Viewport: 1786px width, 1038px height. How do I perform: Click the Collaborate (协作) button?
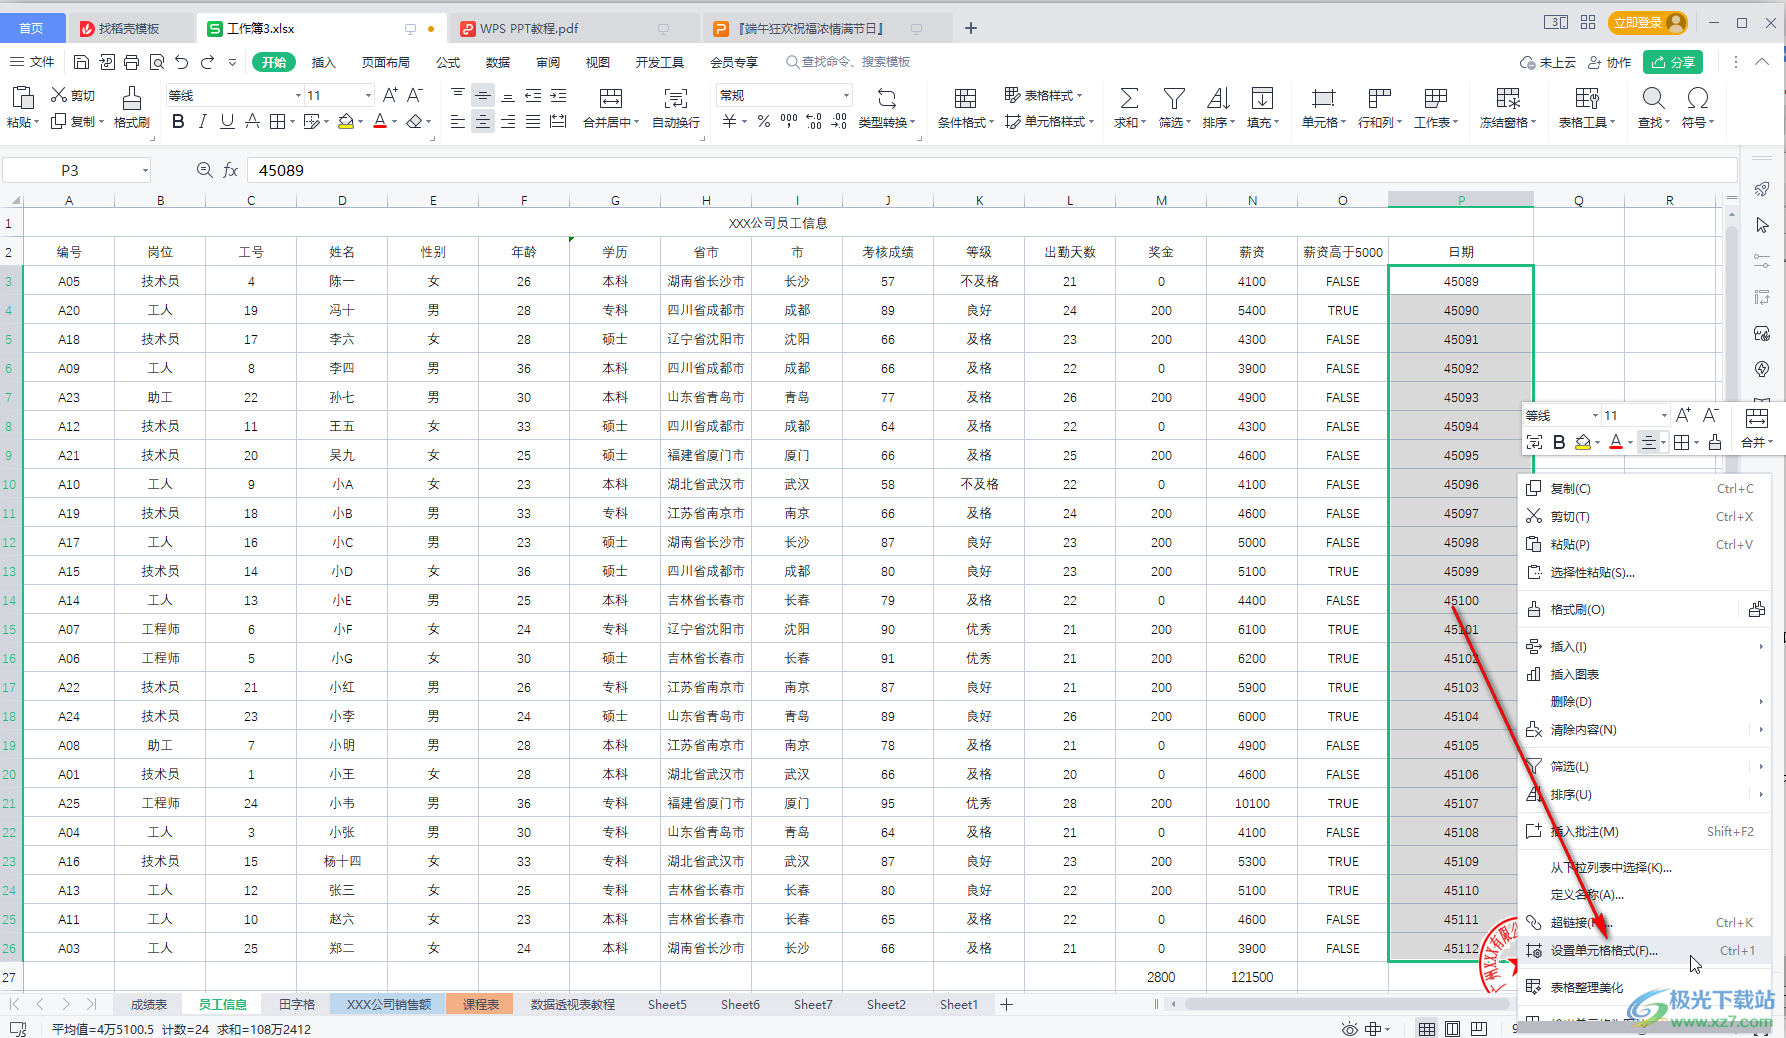pos(1609,62)
